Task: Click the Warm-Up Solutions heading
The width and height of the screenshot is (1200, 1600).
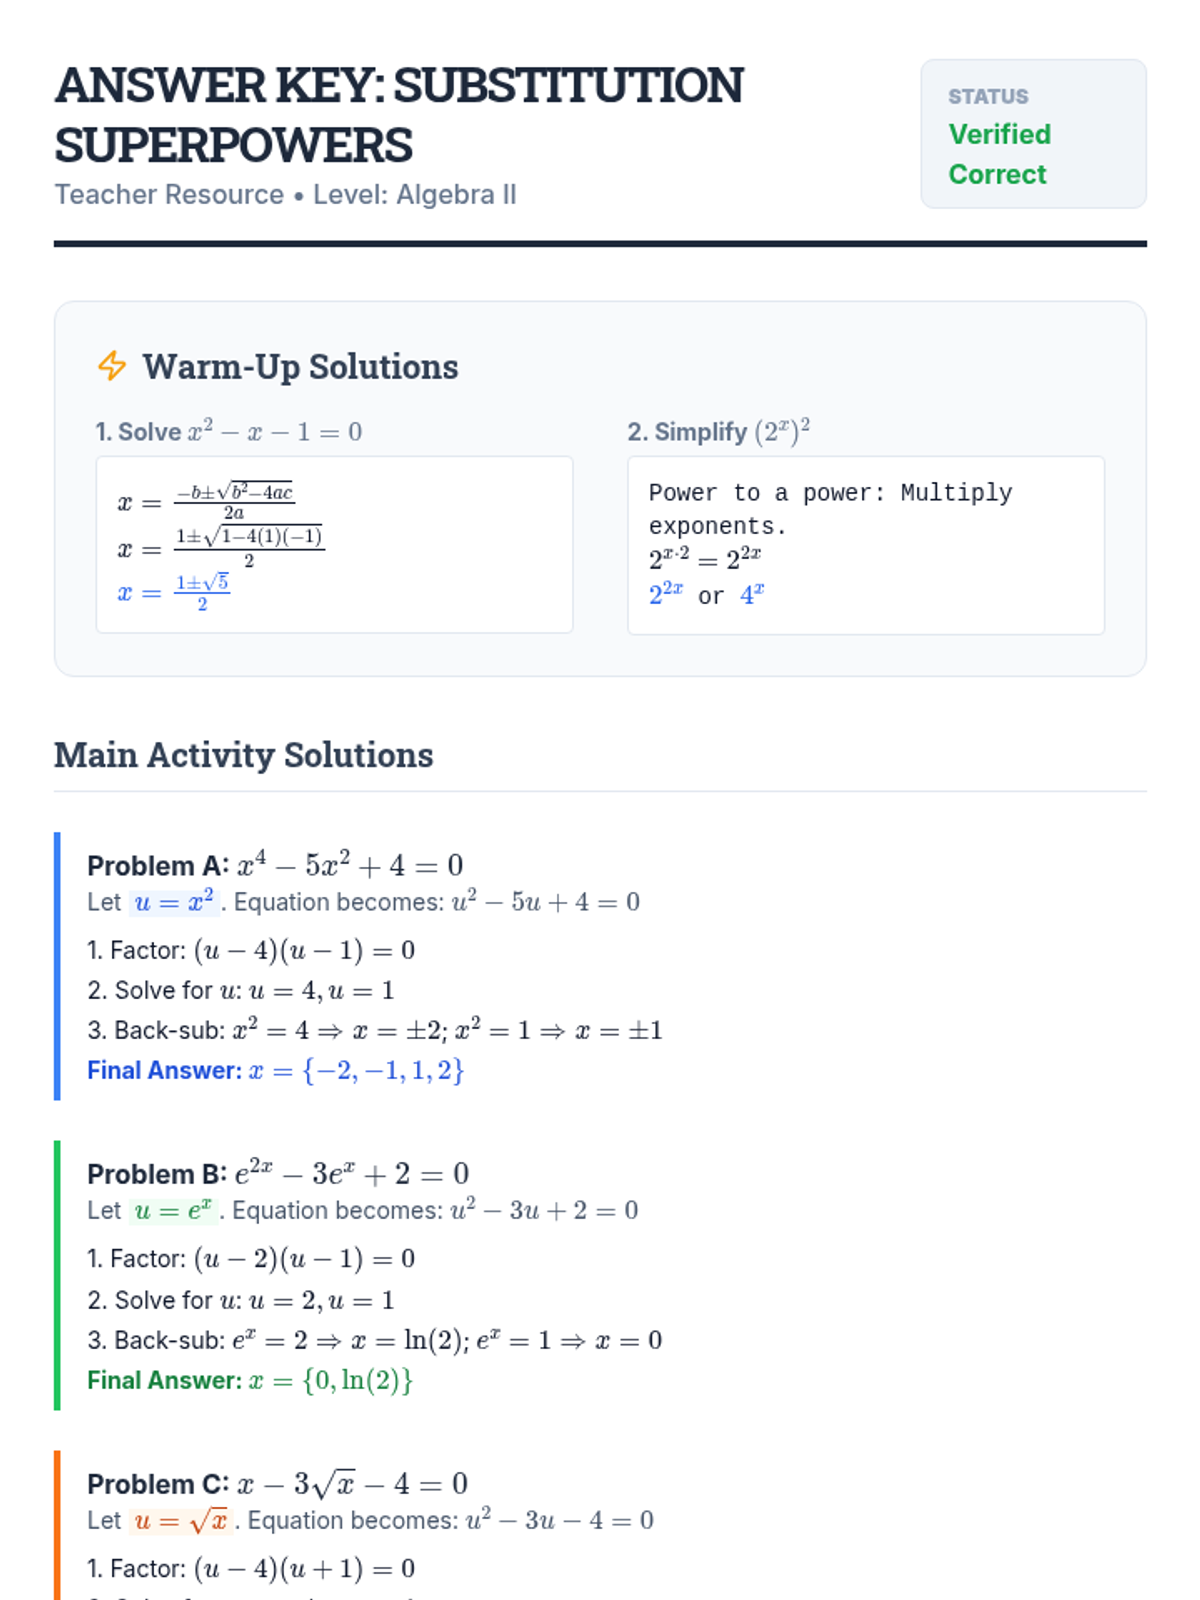Action: point(300,367)
